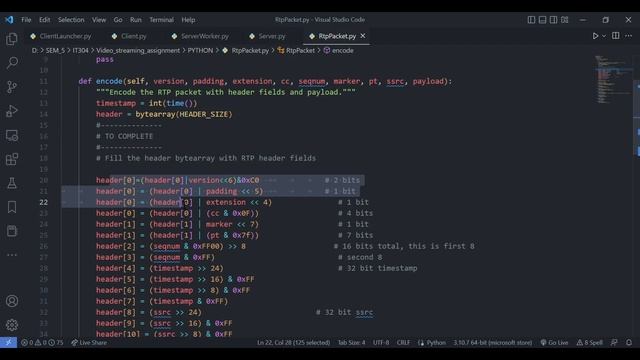Click line number 22 in gutter

coord(44,202)
